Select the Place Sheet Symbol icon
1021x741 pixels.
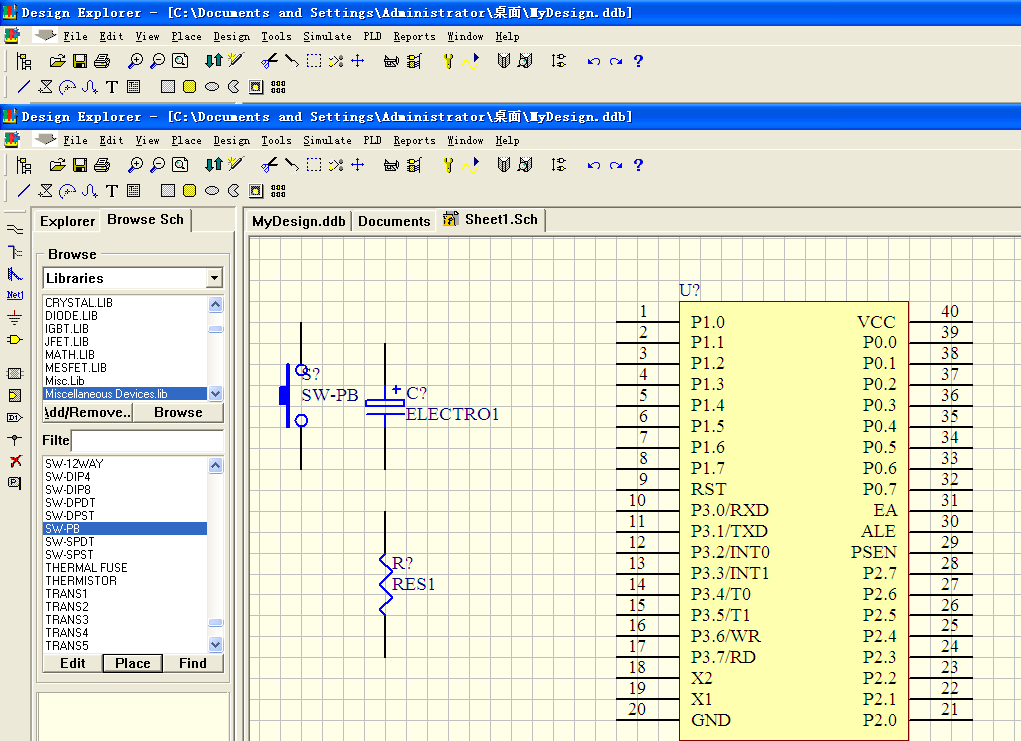point(14,373)
